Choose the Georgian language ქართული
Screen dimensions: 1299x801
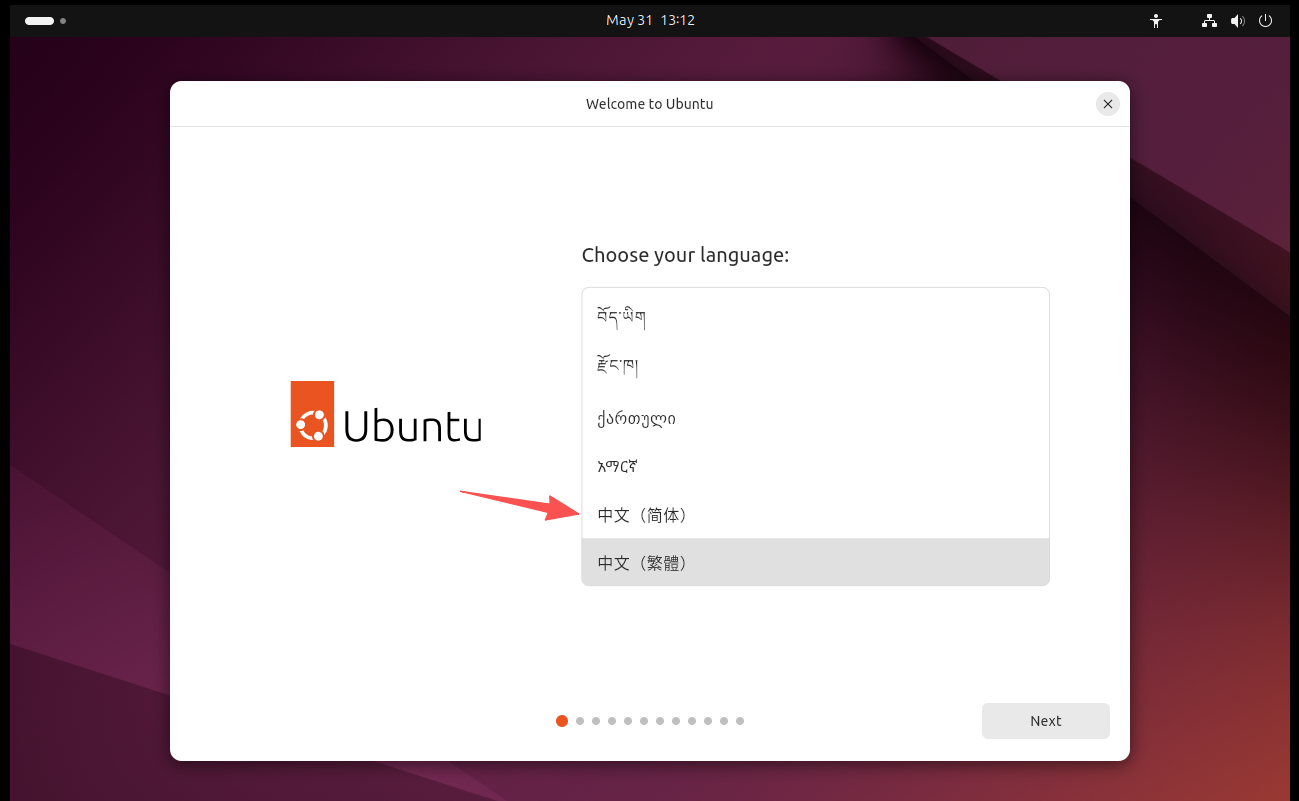[815, 417]
